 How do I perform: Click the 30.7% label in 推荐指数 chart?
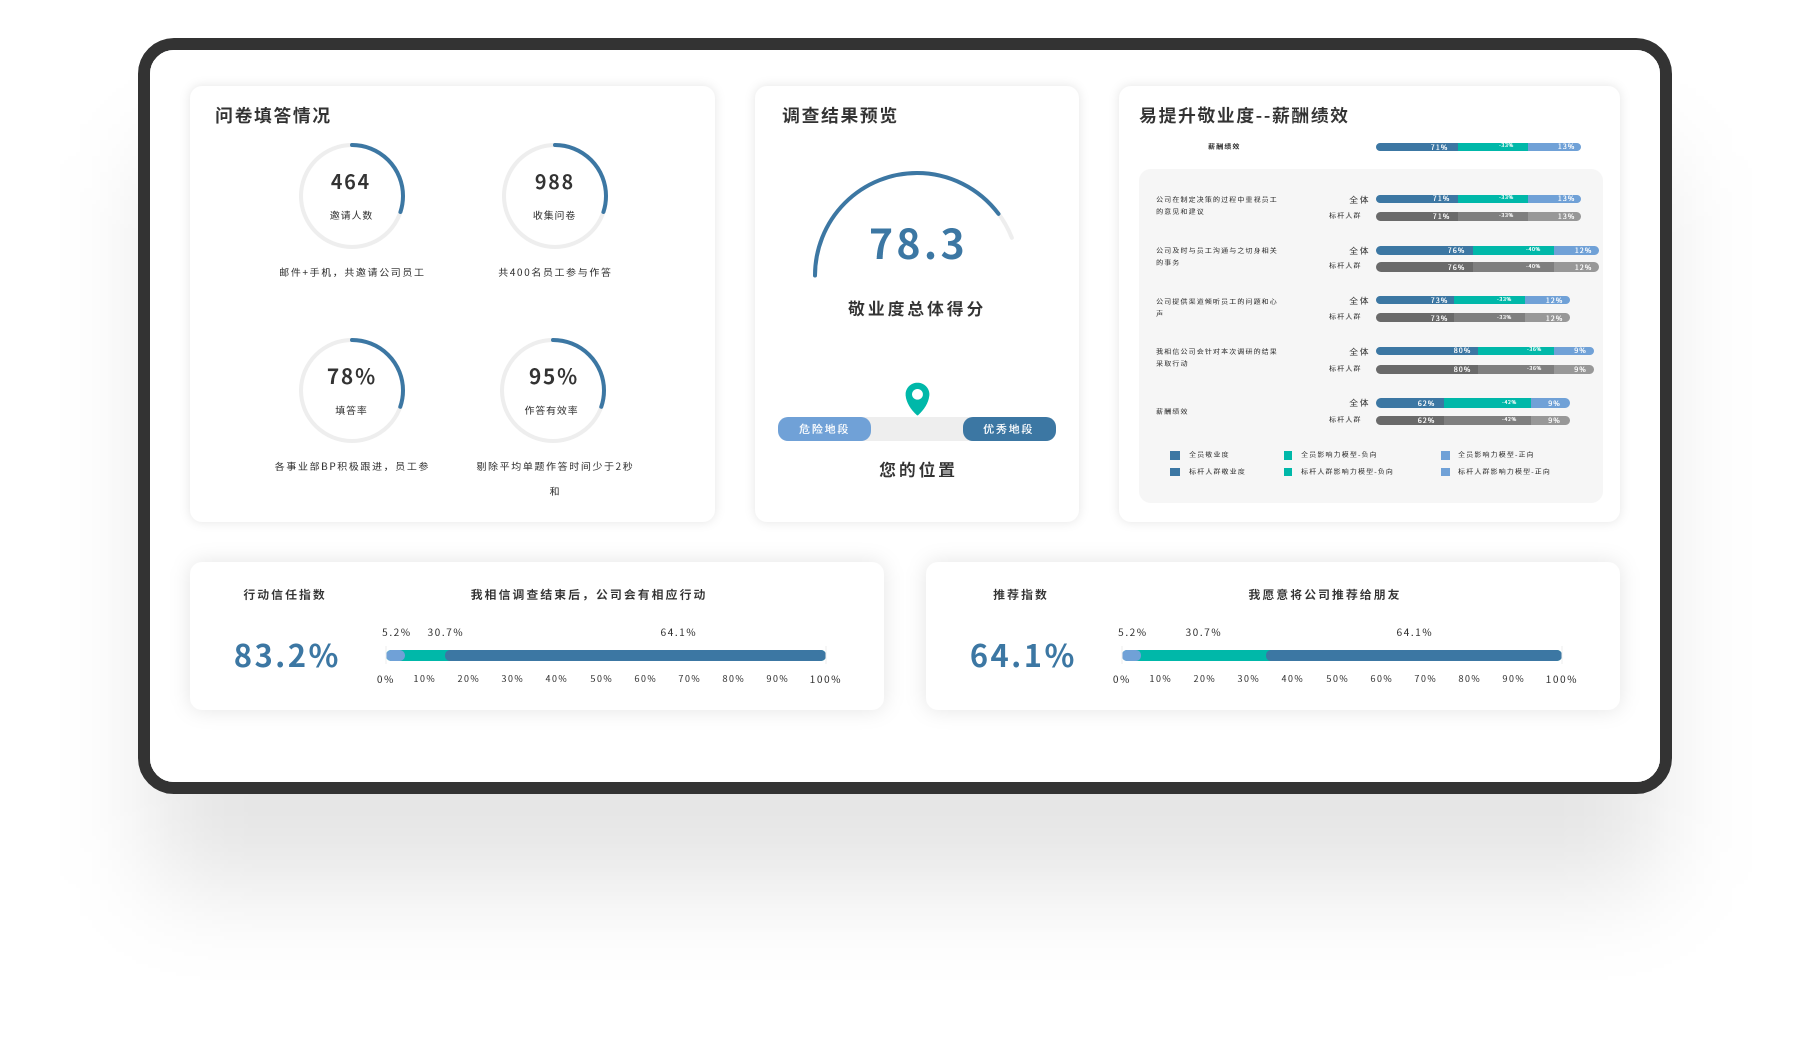(x=1203, y=633)
